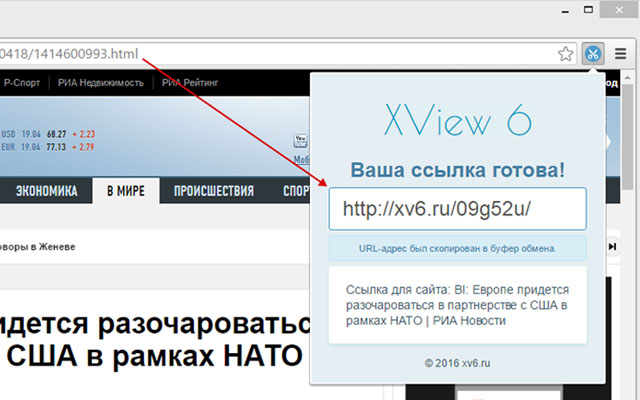Viewport: 640px width, 400px height.
Task: Open the Р-Спорт link
Action: coord(22,83)
